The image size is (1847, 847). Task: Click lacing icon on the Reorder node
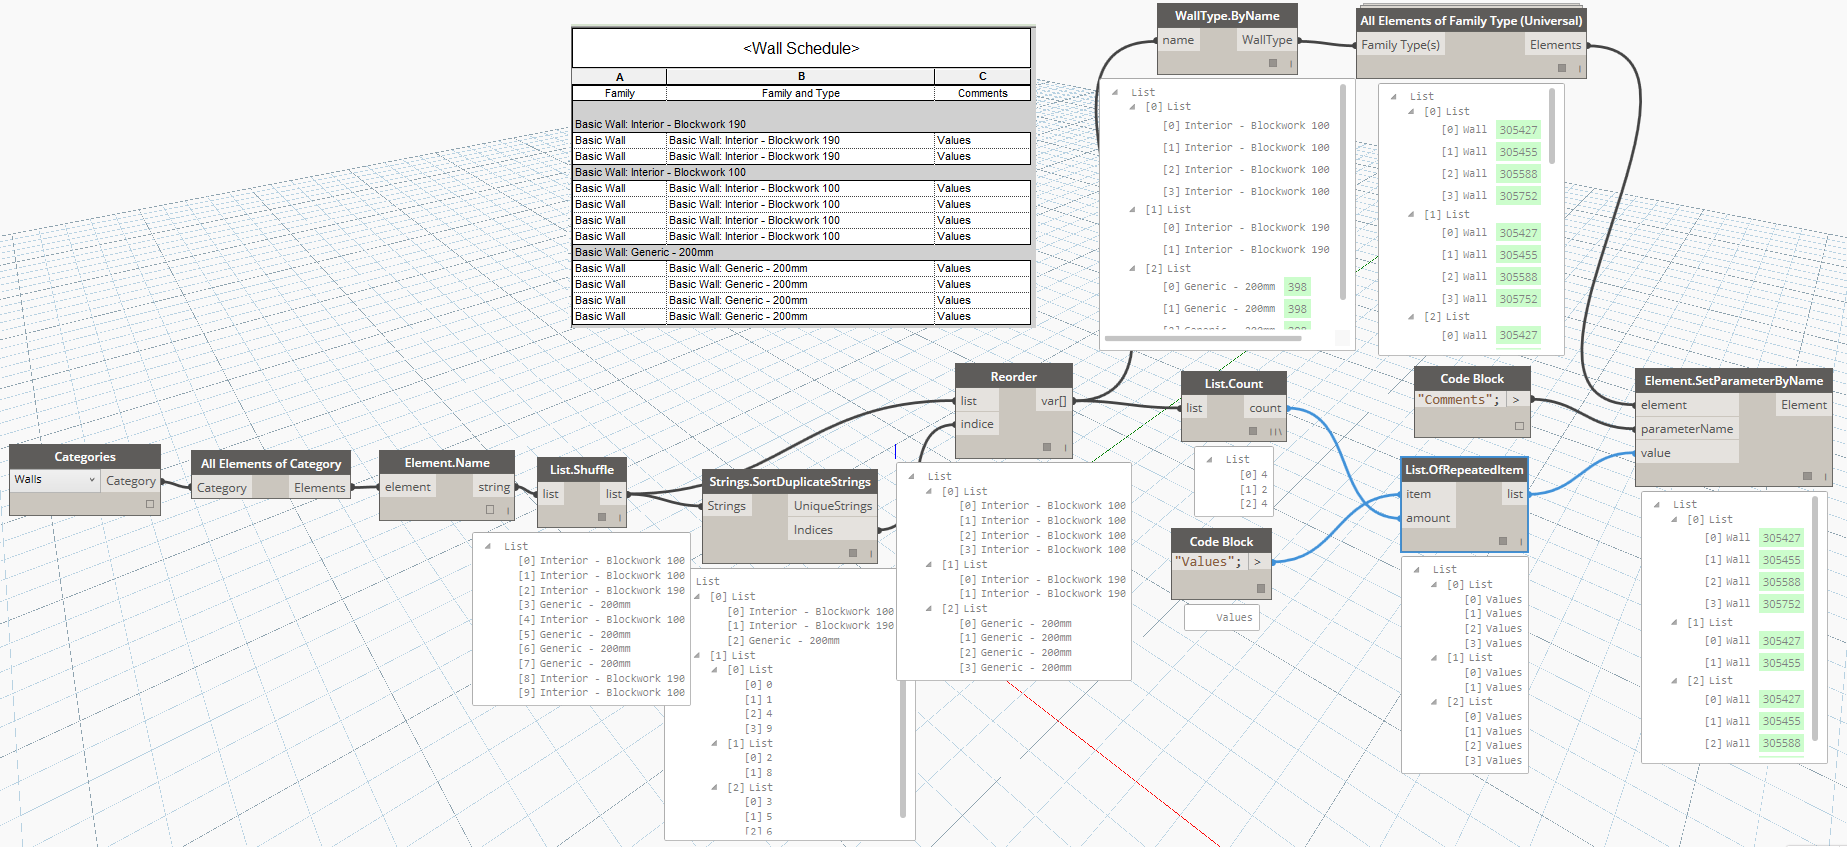point(1064,447)
